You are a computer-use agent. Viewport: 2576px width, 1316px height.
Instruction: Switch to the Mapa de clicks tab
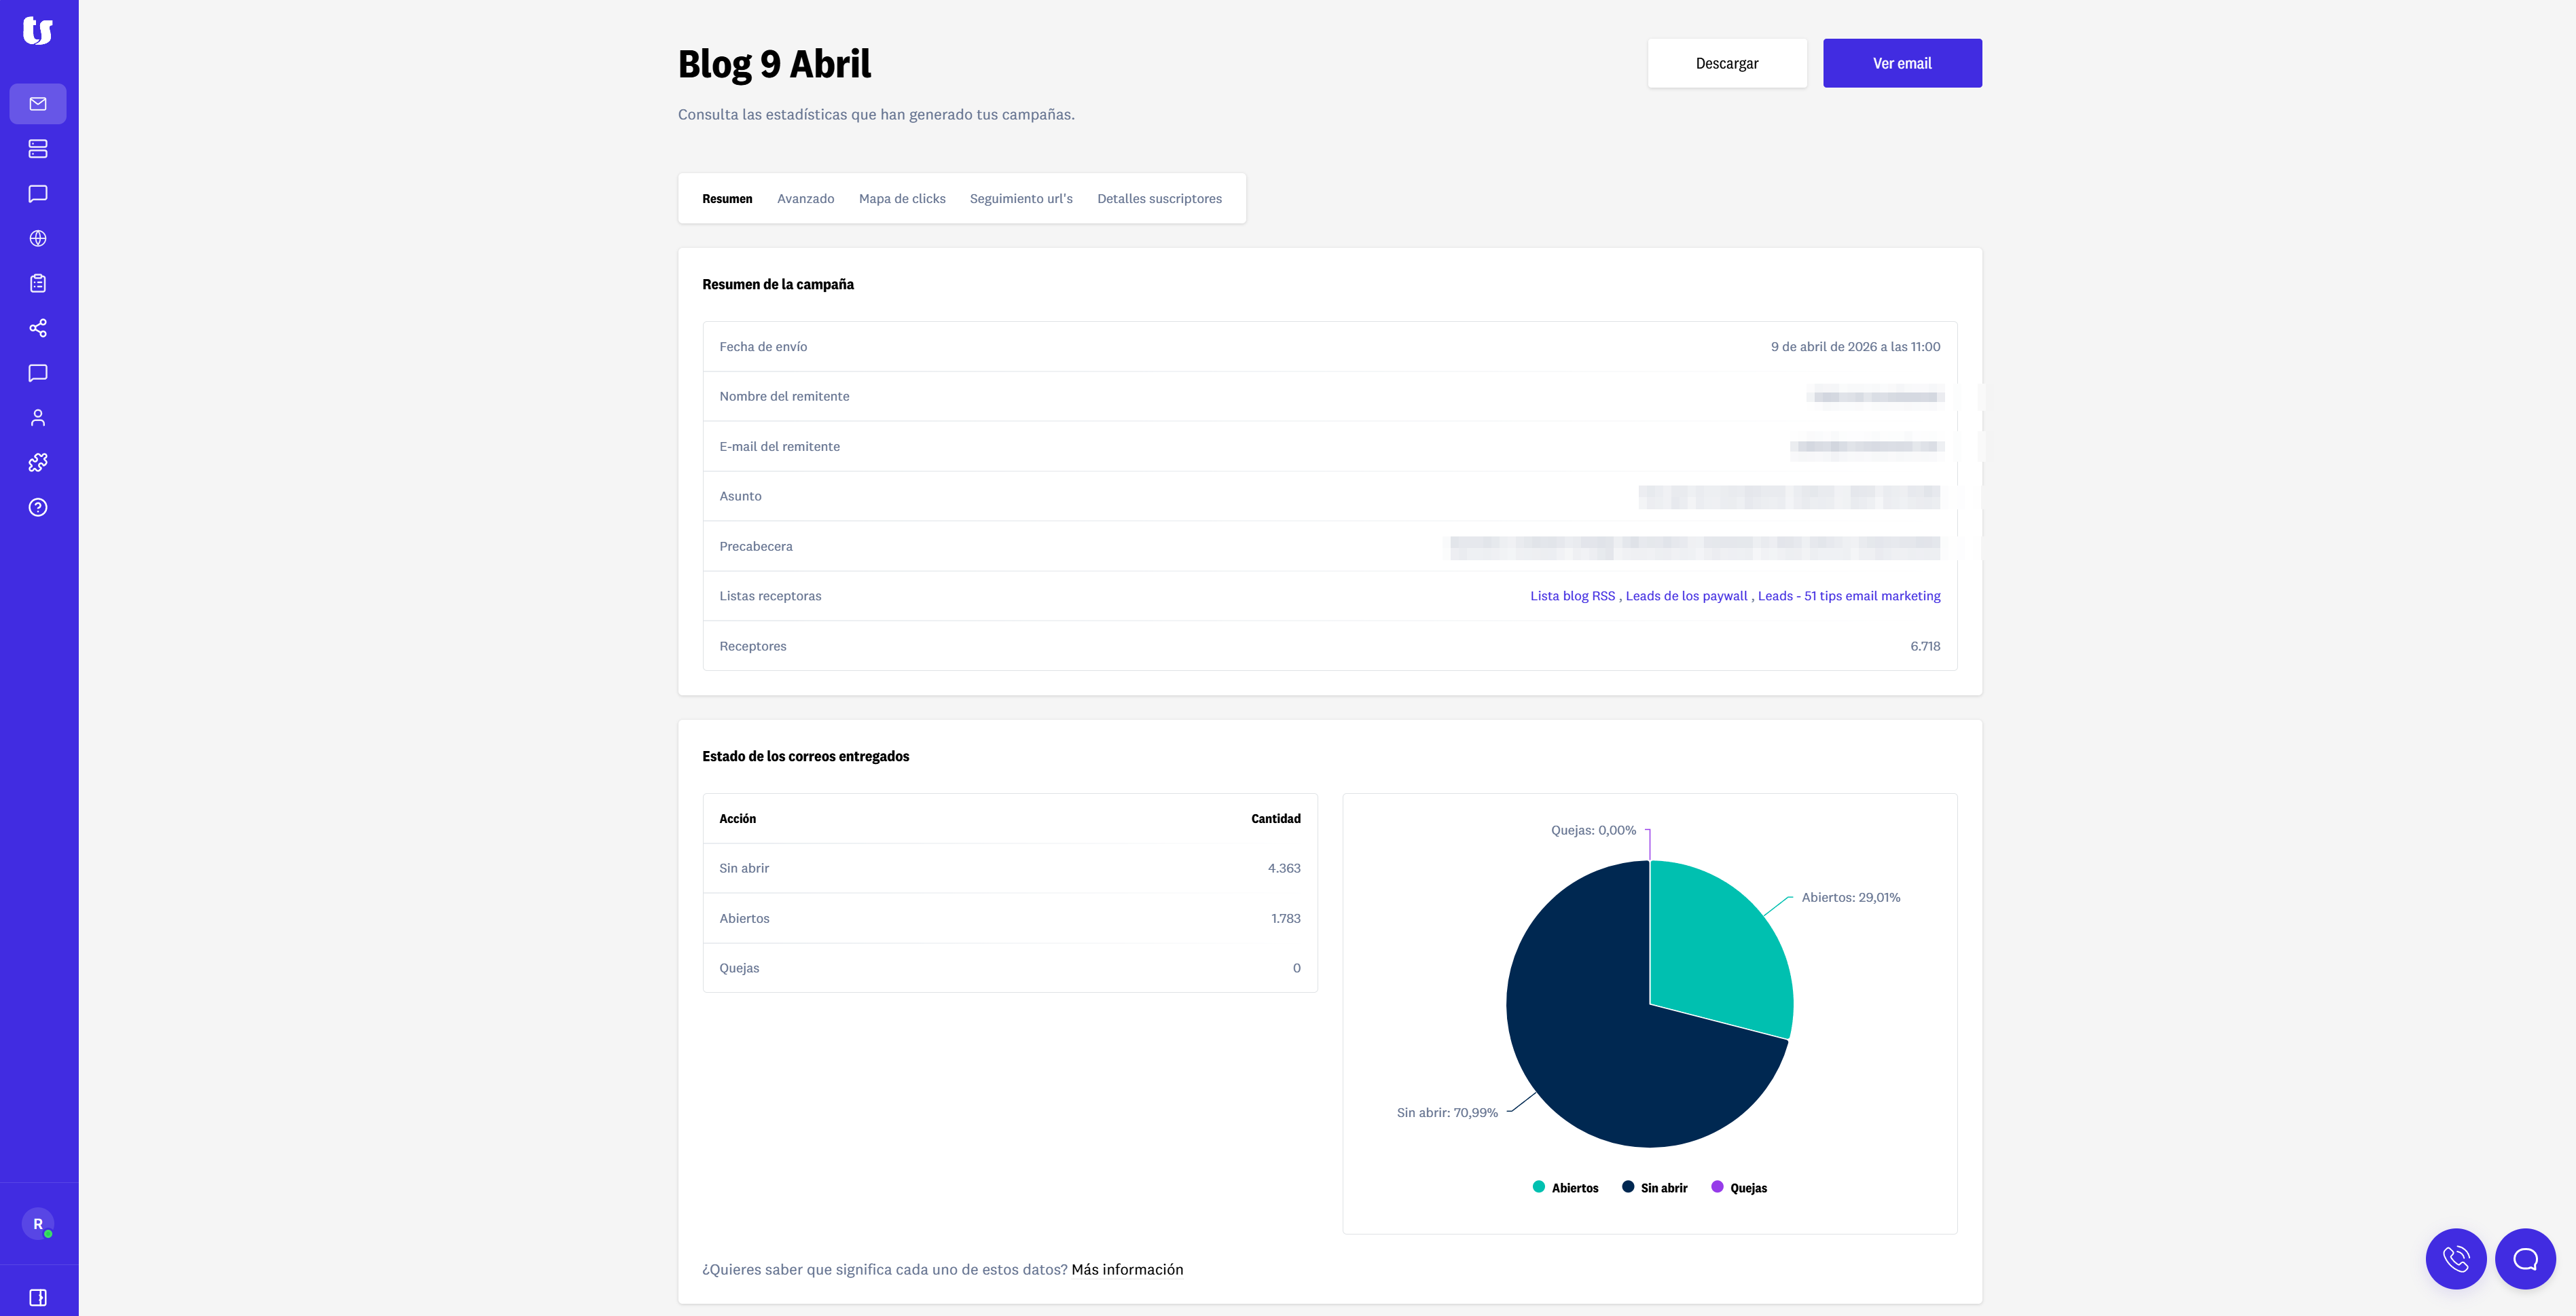point(902,199)
